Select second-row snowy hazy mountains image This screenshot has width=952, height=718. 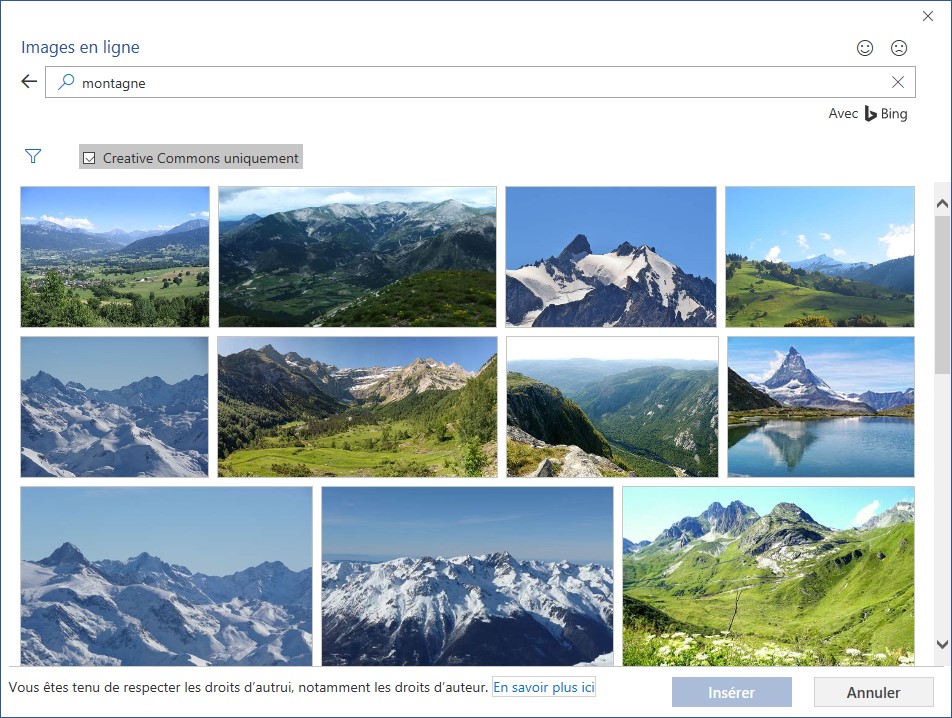pyautogui.click(x=114, y=407)
